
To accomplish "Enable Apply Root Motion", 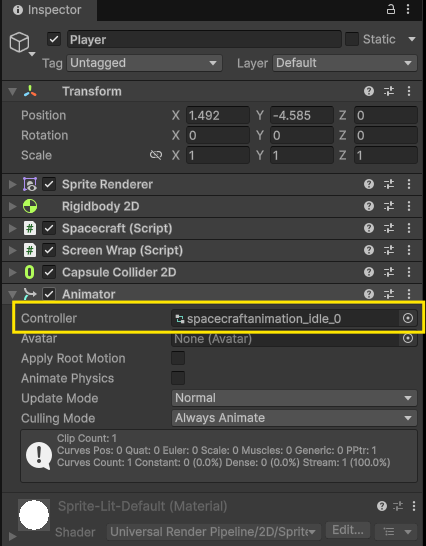I will [178, 358].
